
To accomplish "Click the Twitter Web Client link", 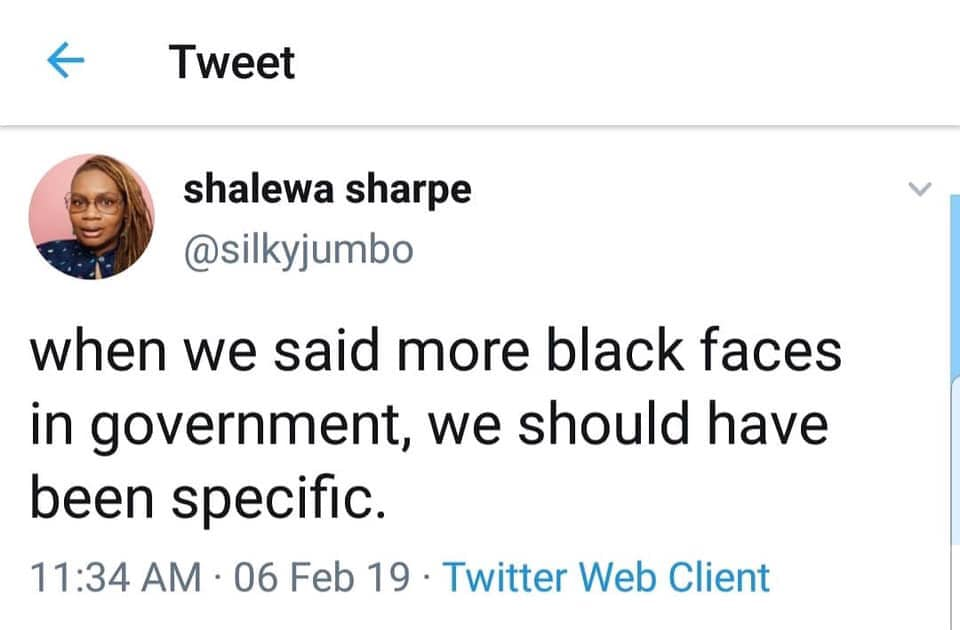I will [x=606, y=577].
